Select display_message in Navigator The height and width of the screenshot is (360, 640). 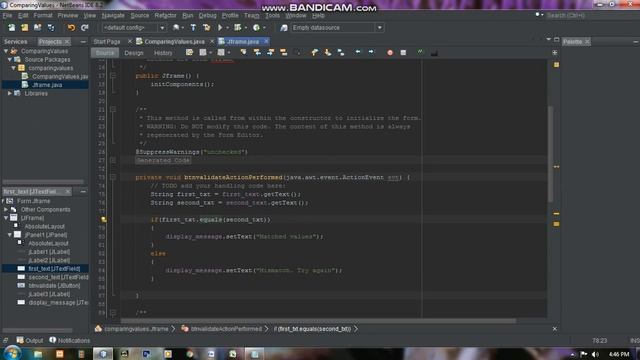[x=58, y=302]
